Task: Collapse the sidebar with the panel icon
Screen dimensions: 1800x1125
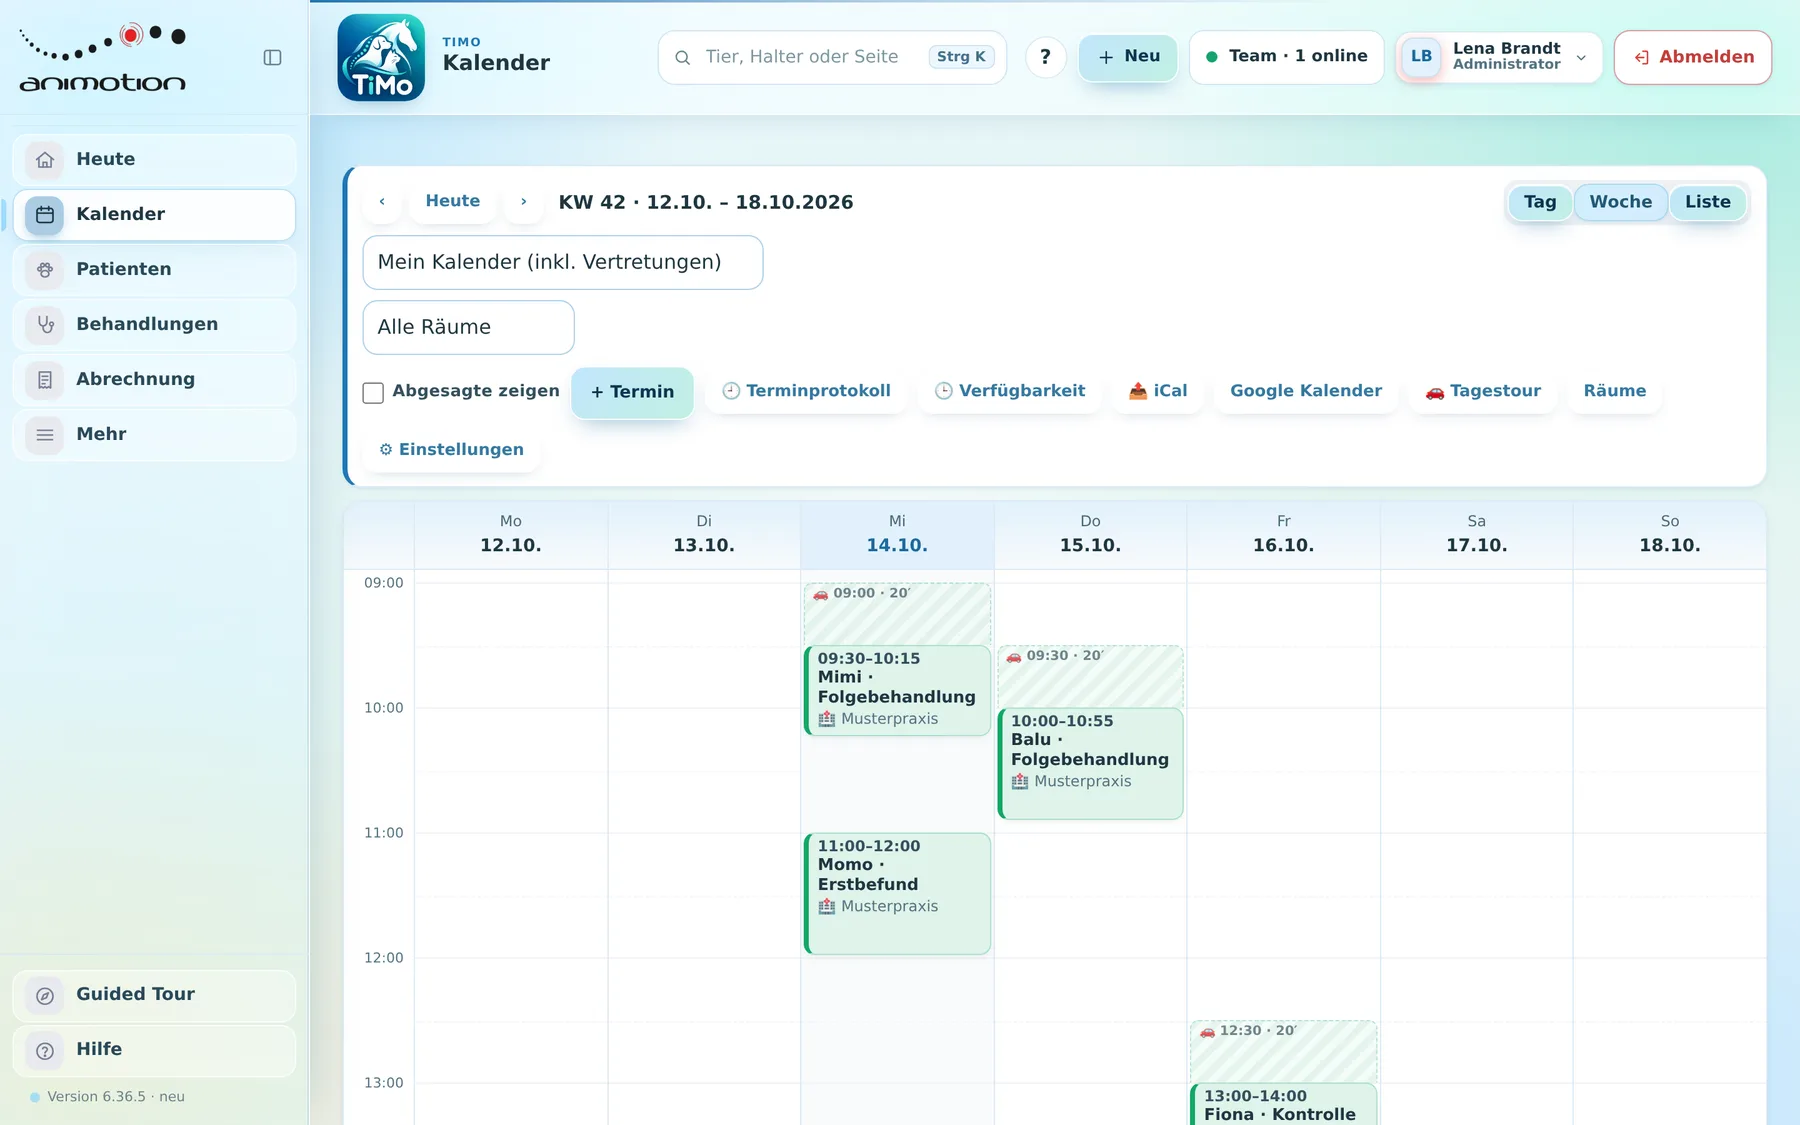Action: point(272,58)
